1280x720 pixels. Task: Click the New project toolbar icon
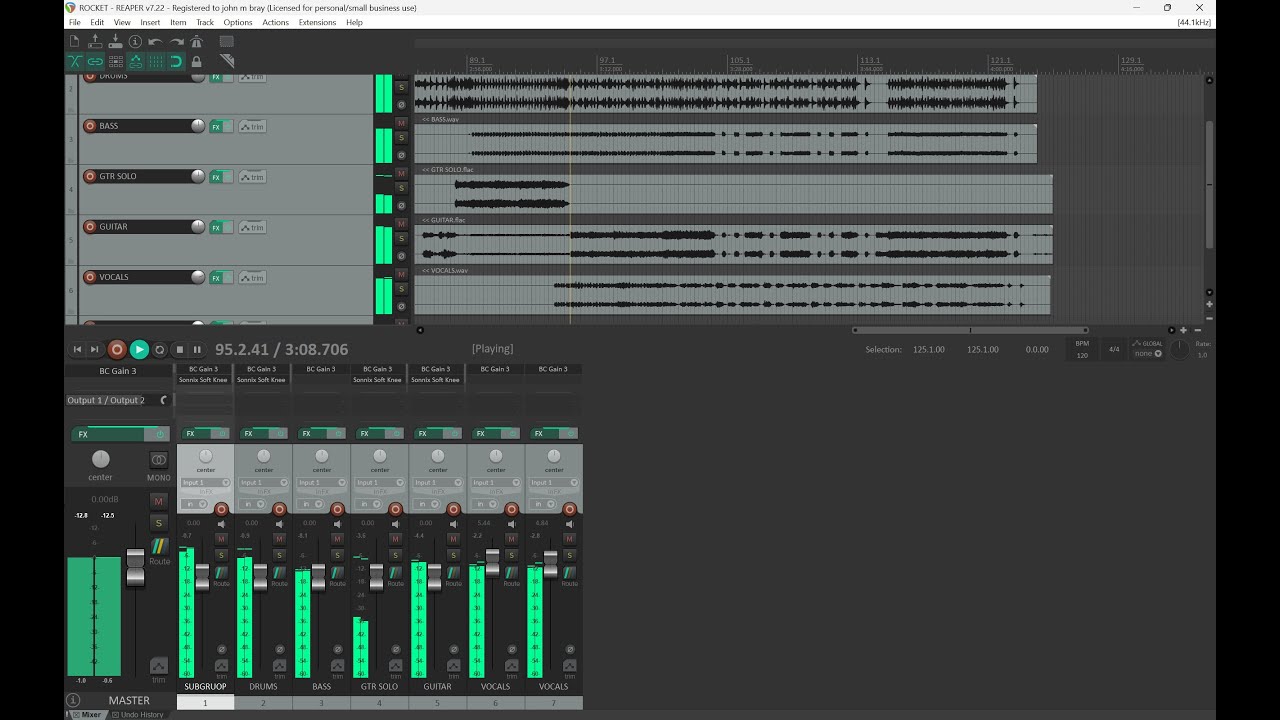[x=75, y=41]
